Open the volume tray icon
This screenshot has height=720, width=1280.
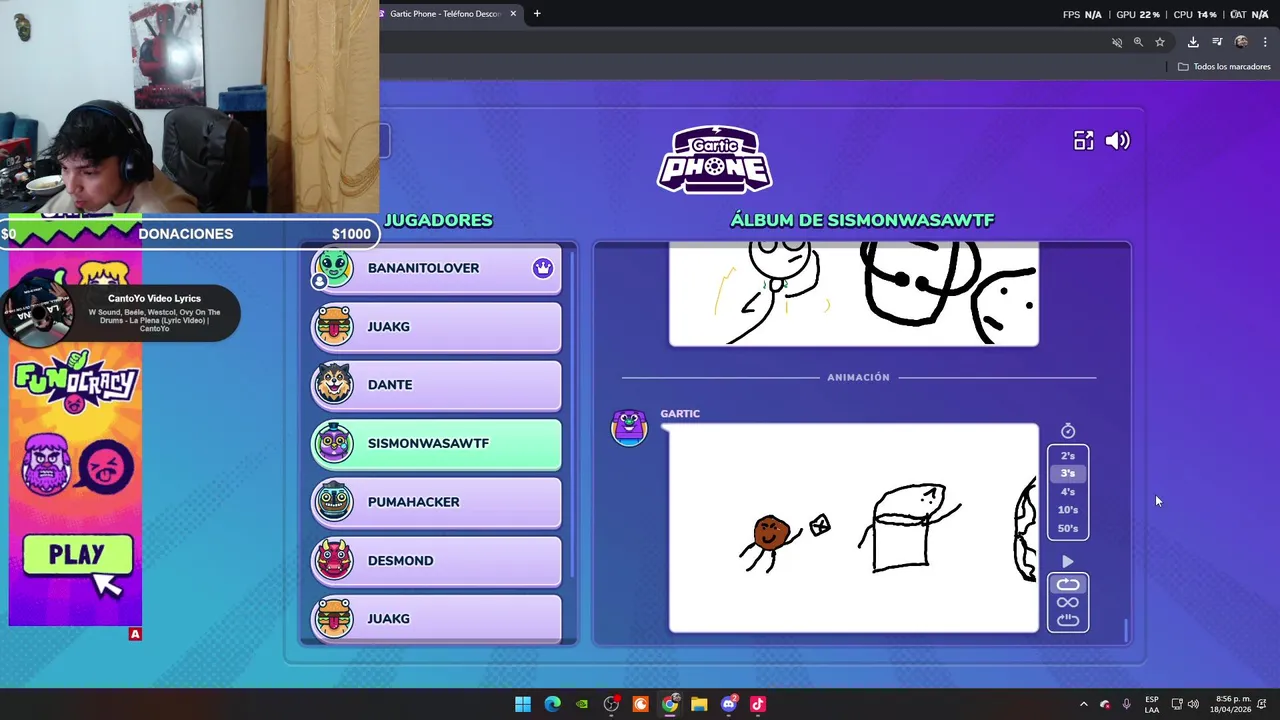click(x=1193, y=705)
